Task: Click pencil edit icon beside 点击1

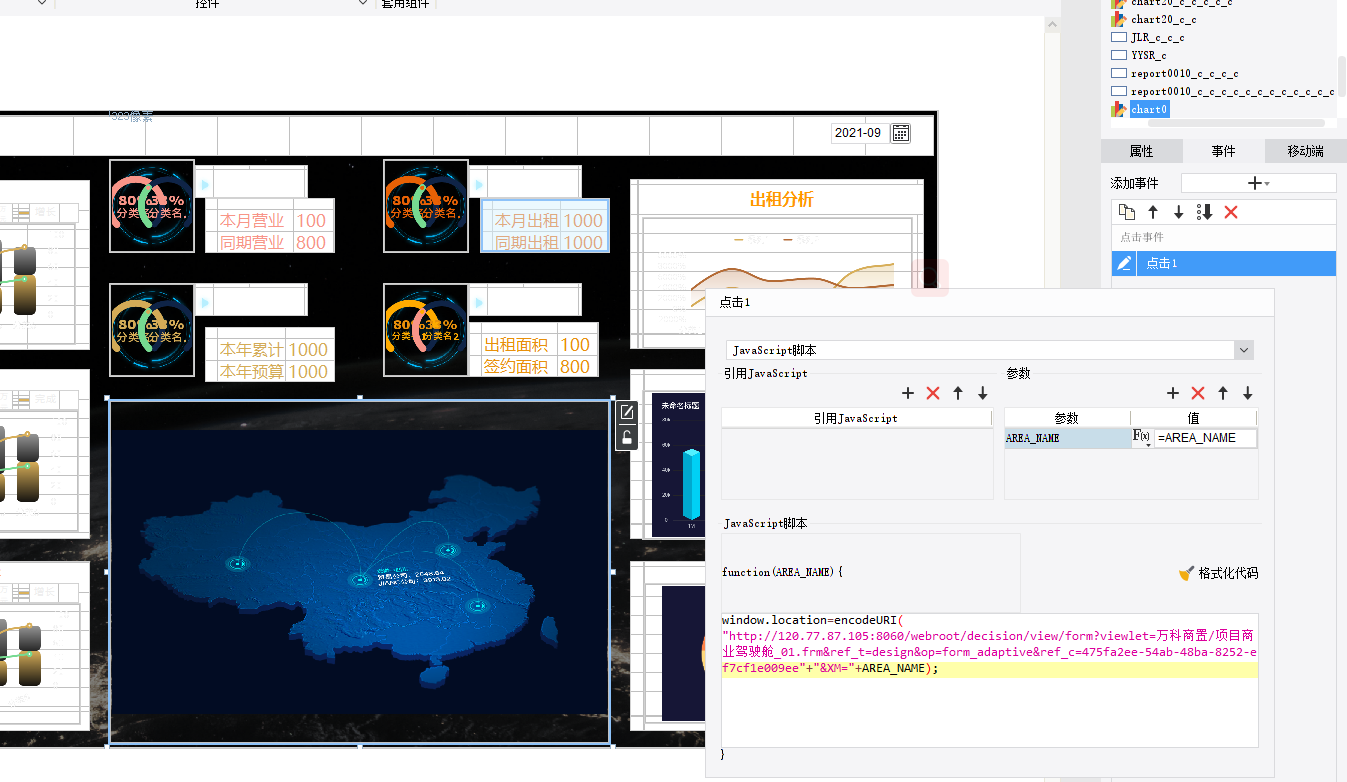Action: 1125,263
